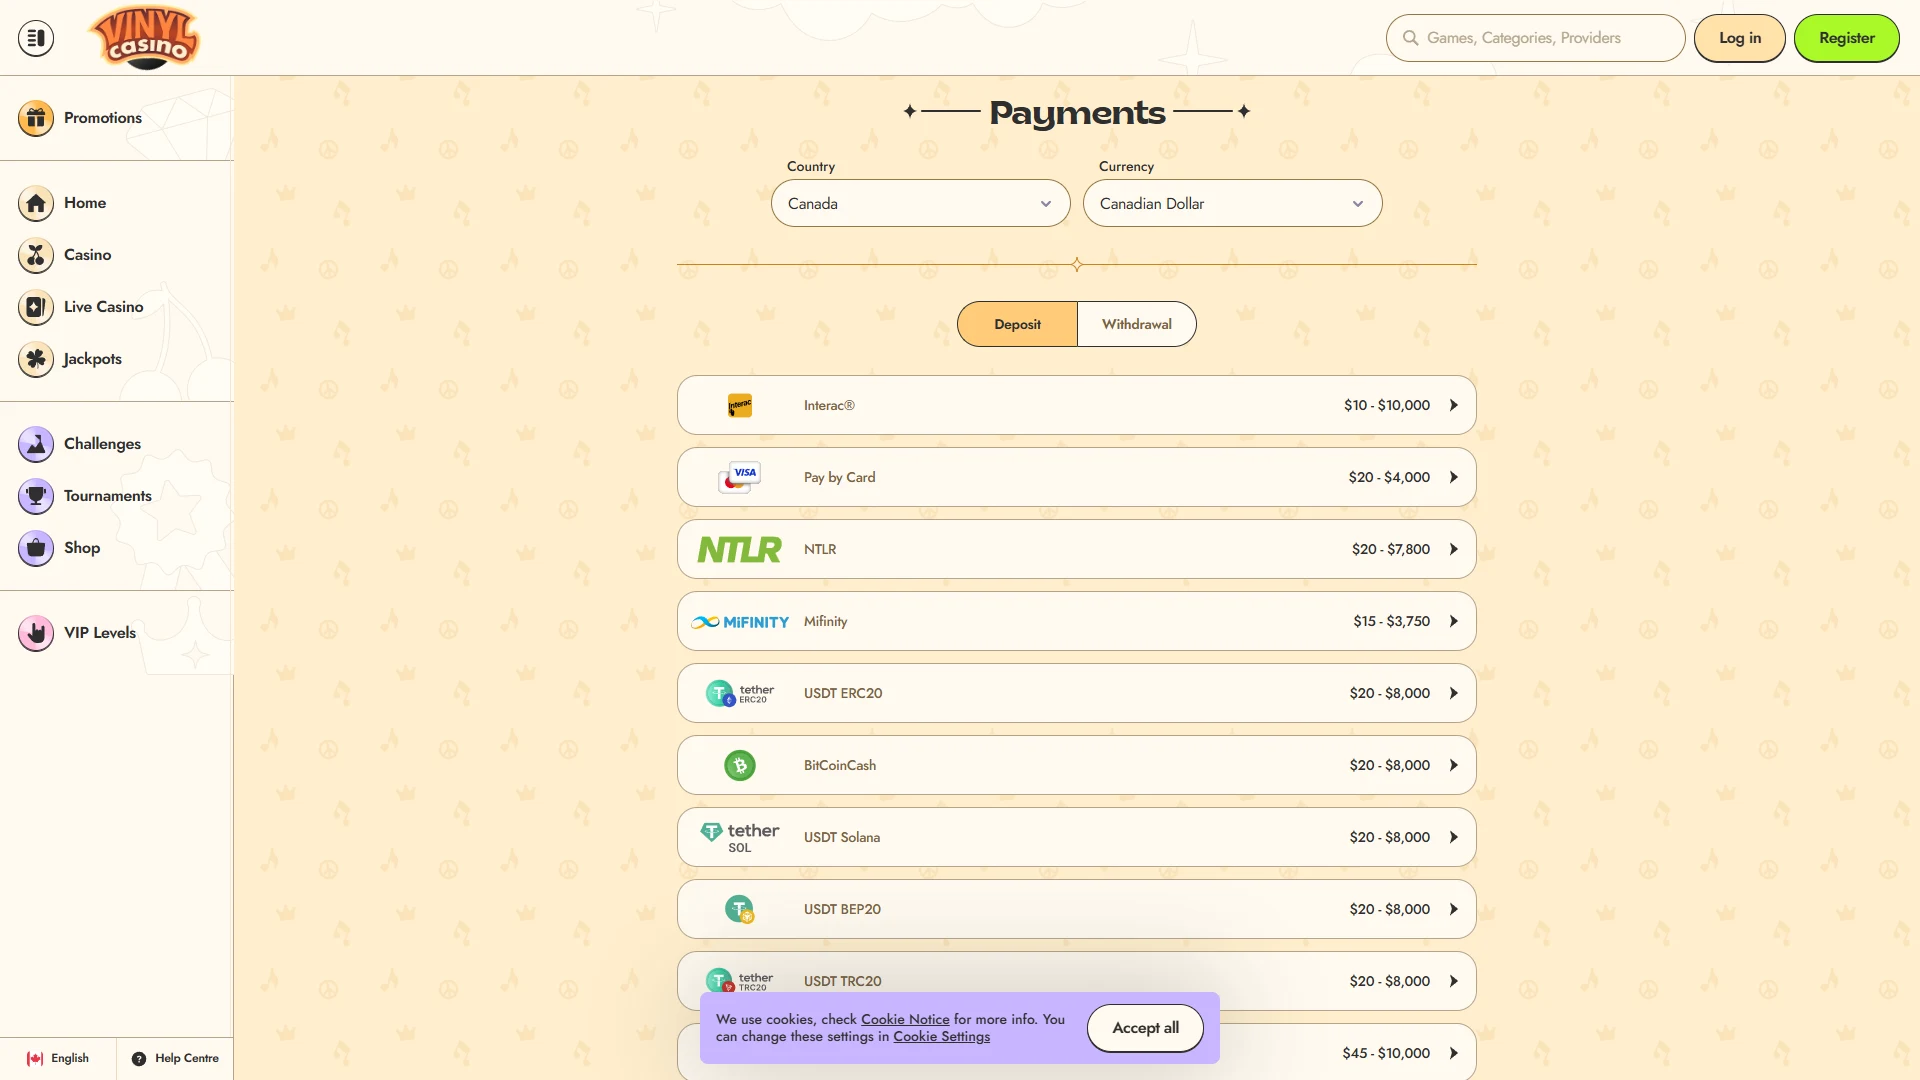
Task: Click the green NTLR logo
Action: (x=740, y=549)
